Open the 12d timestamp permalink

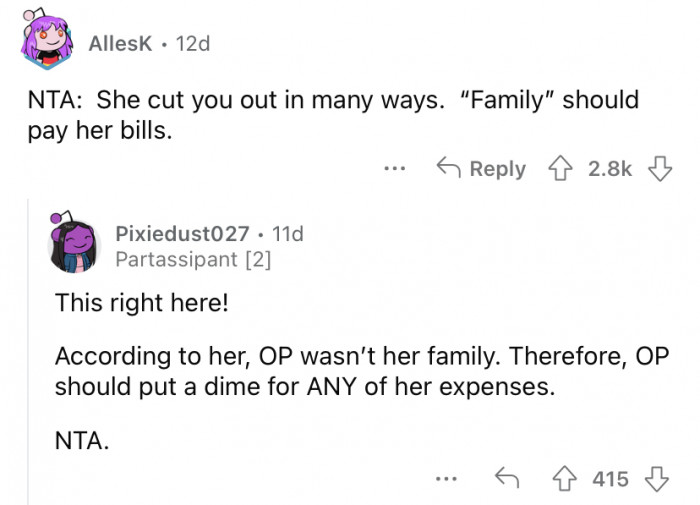tap(192, 44)
